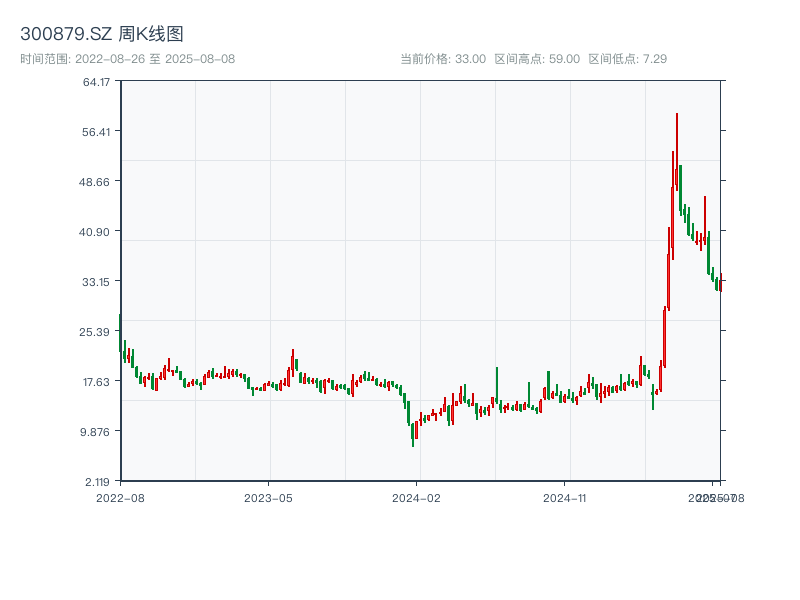This screenshot has width=800, height=600.
Task: Click the x-axis label 2024-11
Action: 564,498
